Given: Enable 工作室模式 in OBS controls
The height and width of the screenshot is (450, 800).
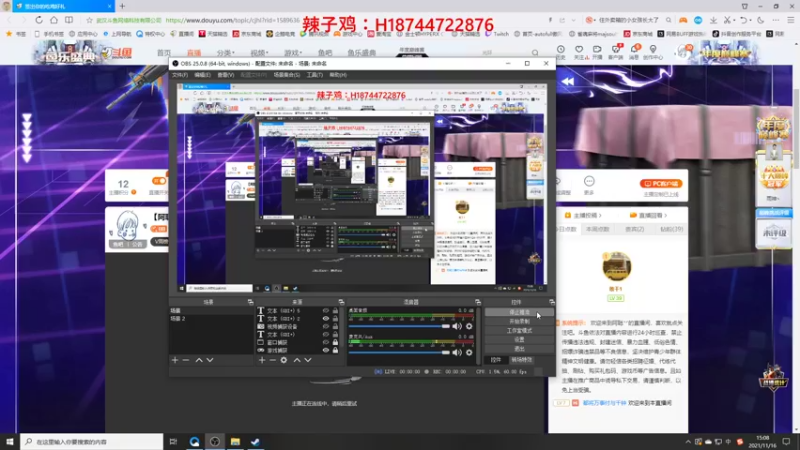Looking at the screenshot, I should coord(519,331).
